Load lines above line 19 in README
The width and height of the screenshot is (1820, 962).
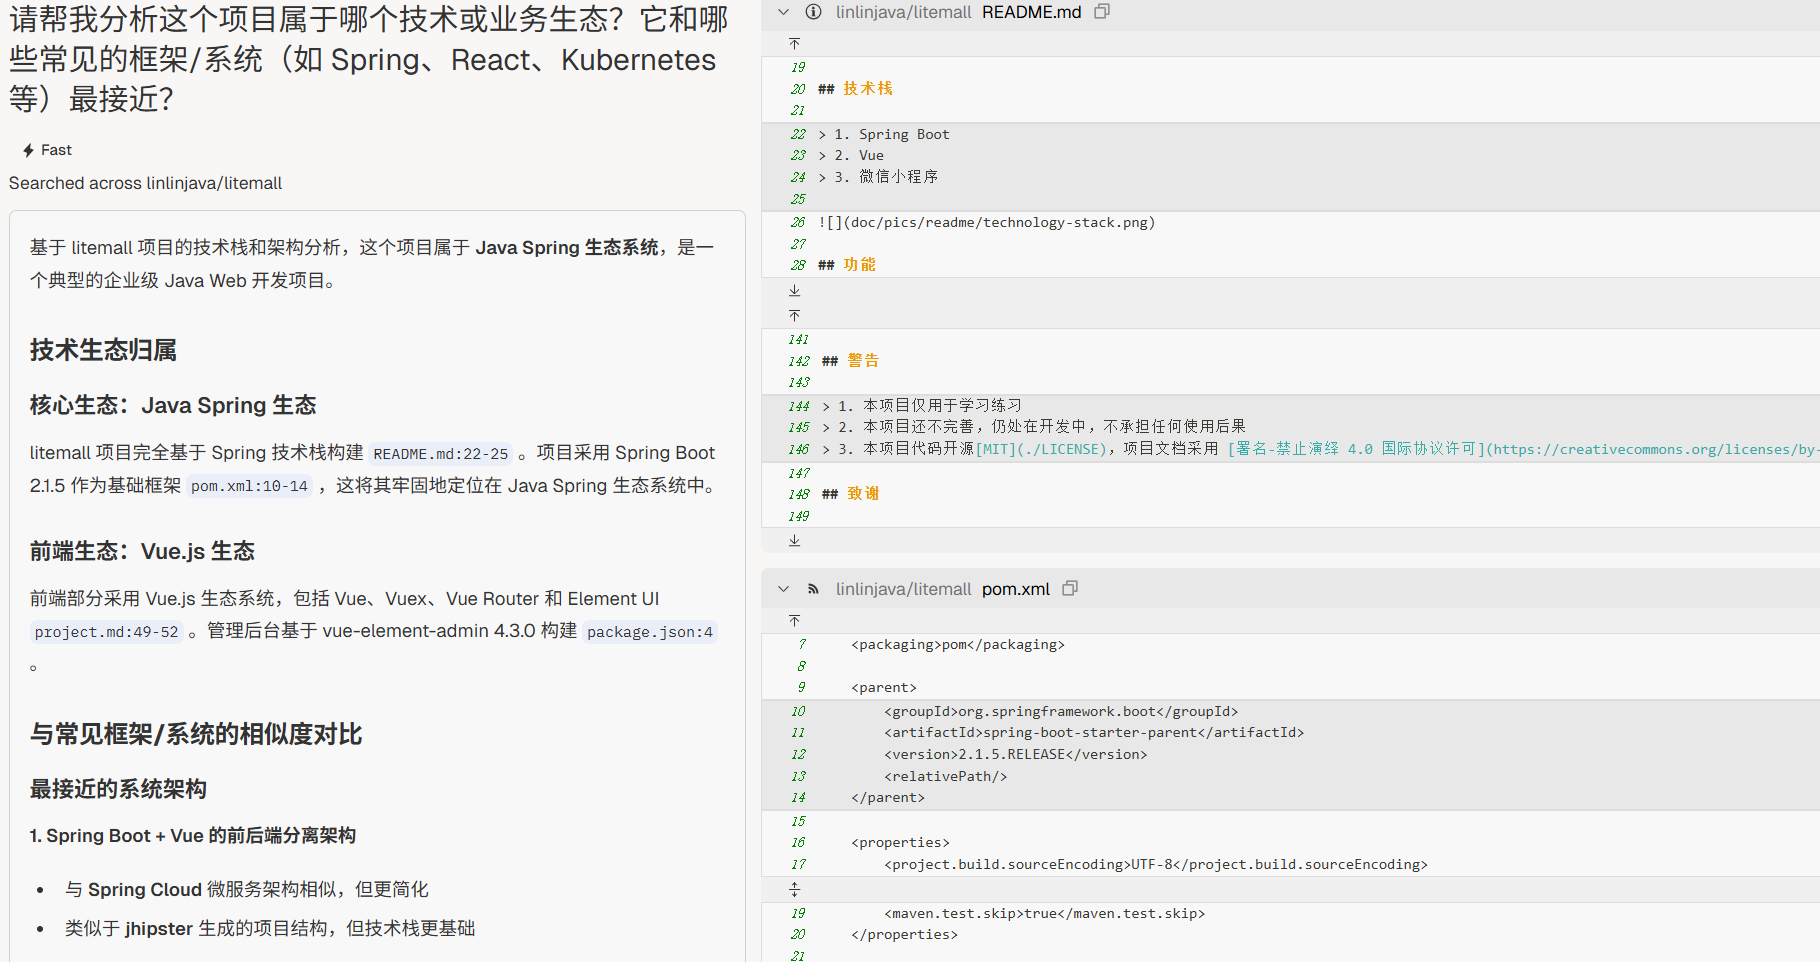point(795,44)
